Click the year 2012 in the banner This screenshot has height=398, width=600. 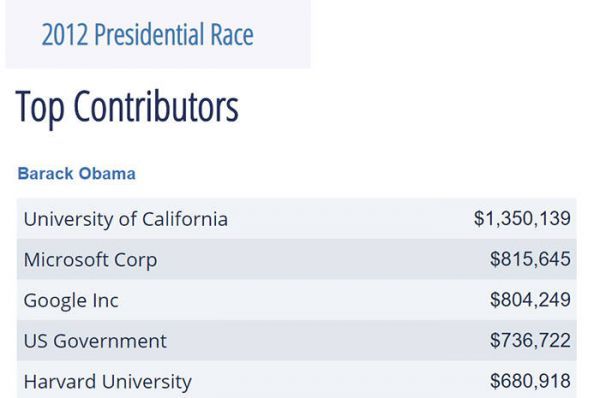pyautogui.click(x=65, y=35)
